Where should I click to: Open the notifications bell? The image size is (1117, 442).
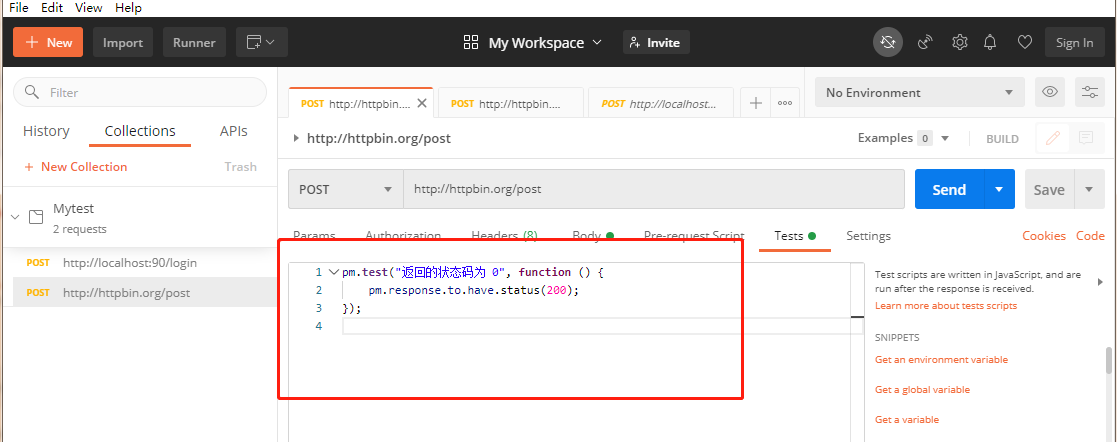[990, 43]
